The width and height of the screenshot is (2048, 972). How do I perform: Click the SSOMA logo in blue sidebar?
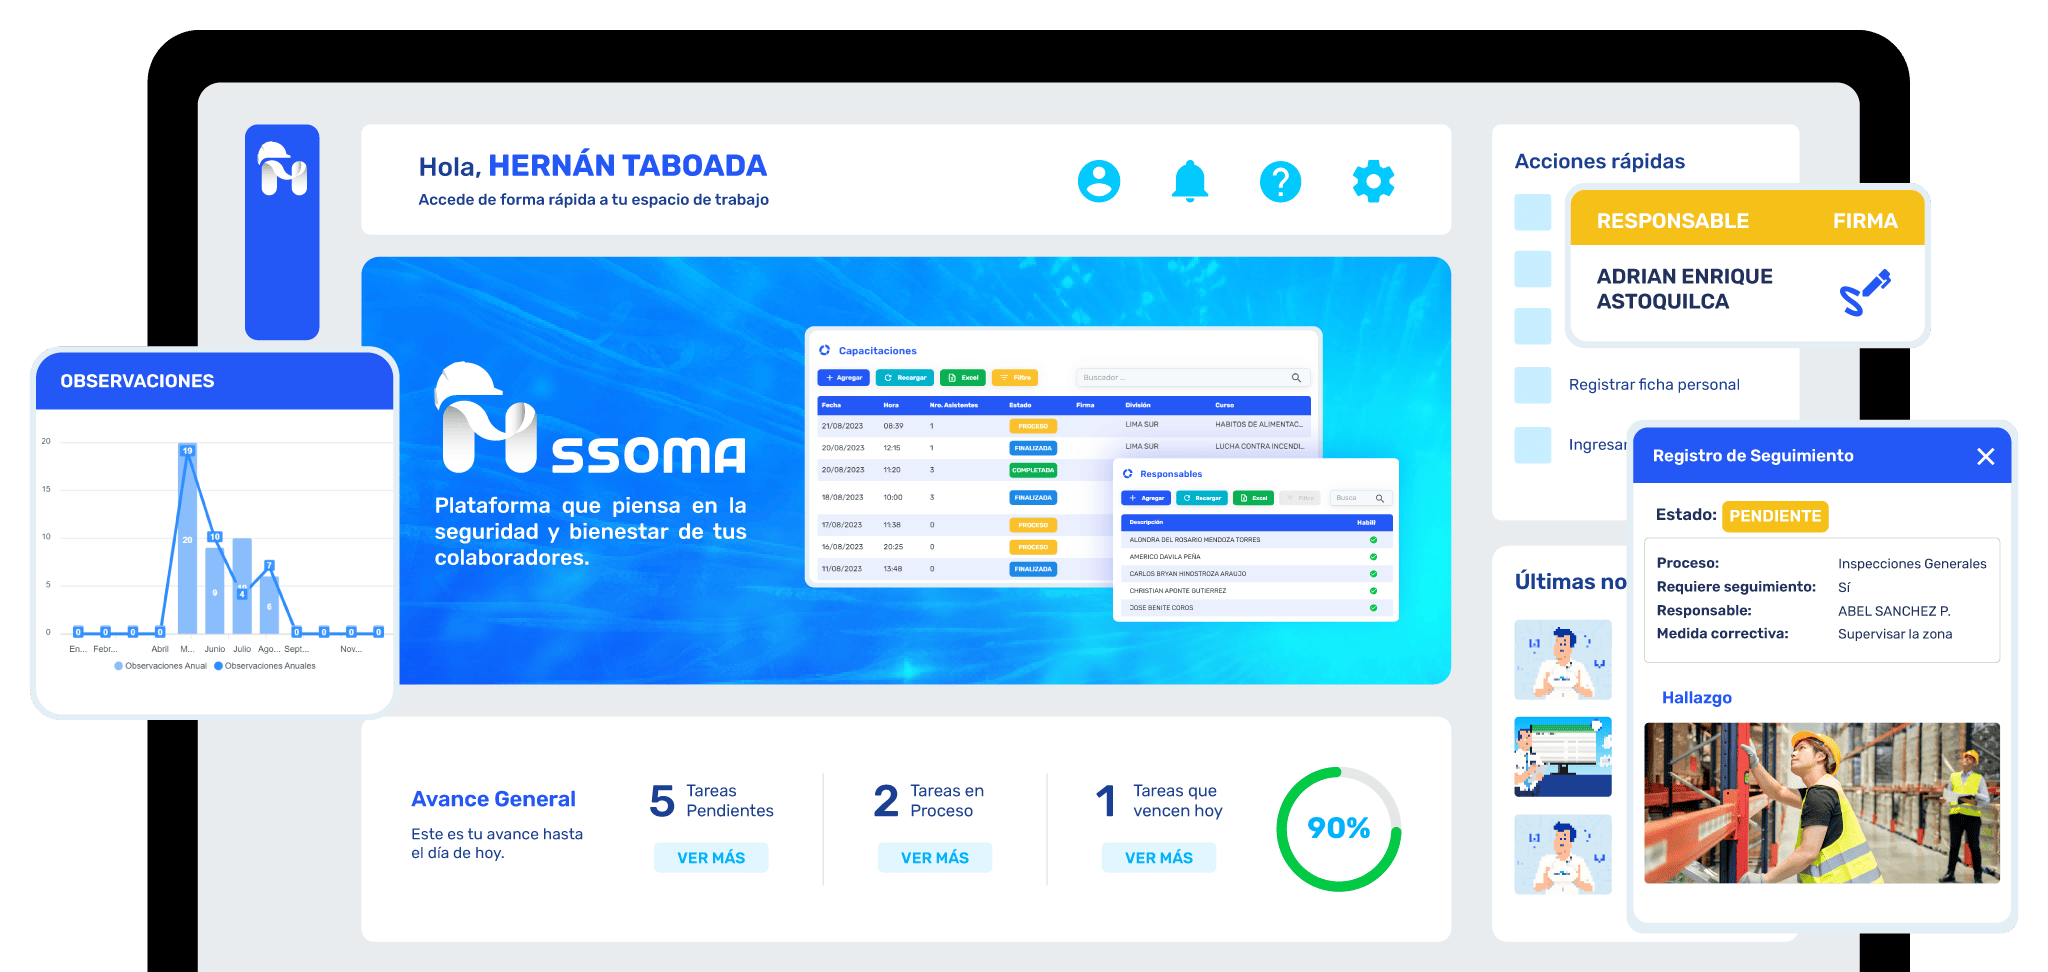283,168
